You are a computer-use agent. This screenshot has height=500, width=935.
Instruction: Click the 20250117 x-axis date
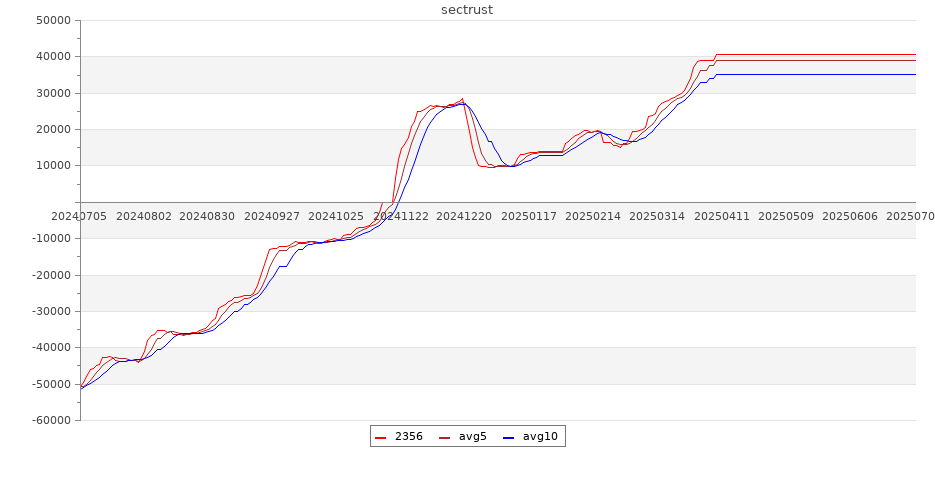529,216
